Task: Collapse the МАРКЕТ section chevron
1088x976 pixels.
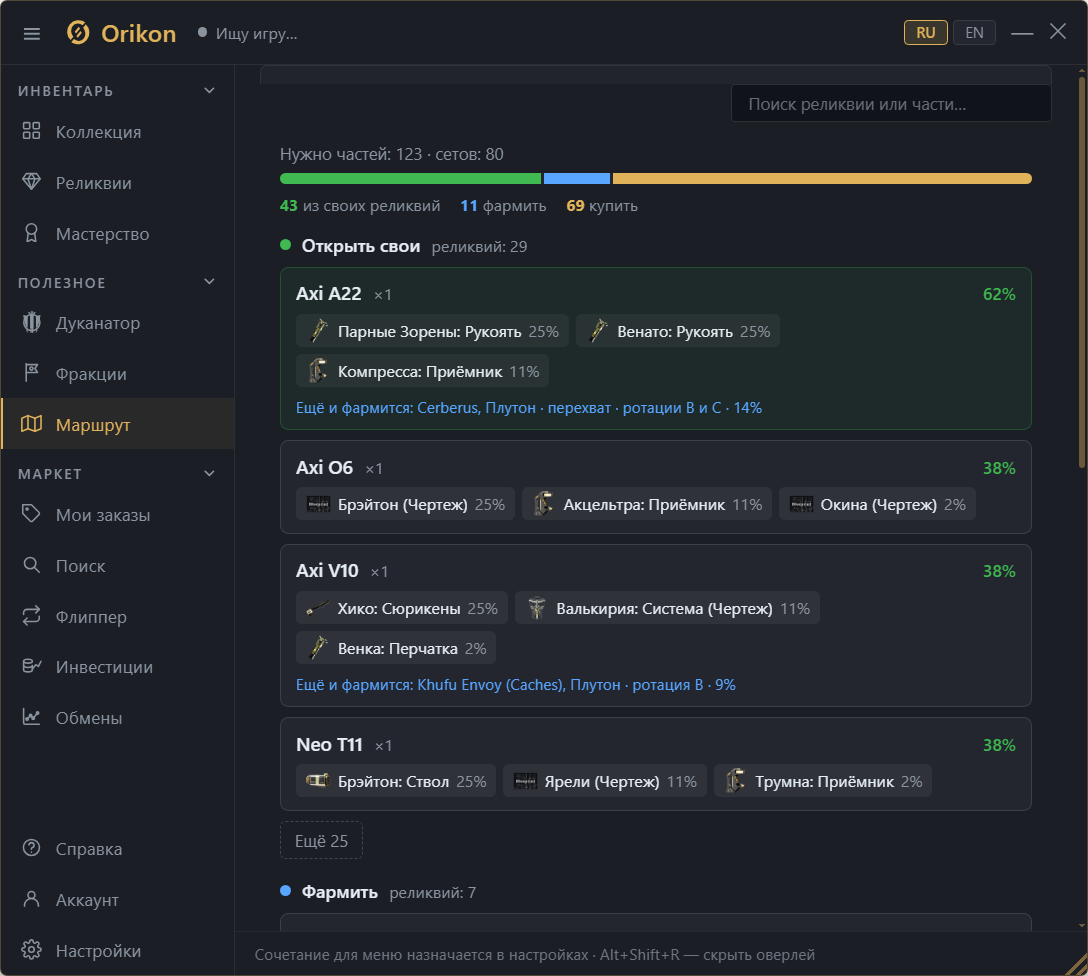Action: (210, 474)
